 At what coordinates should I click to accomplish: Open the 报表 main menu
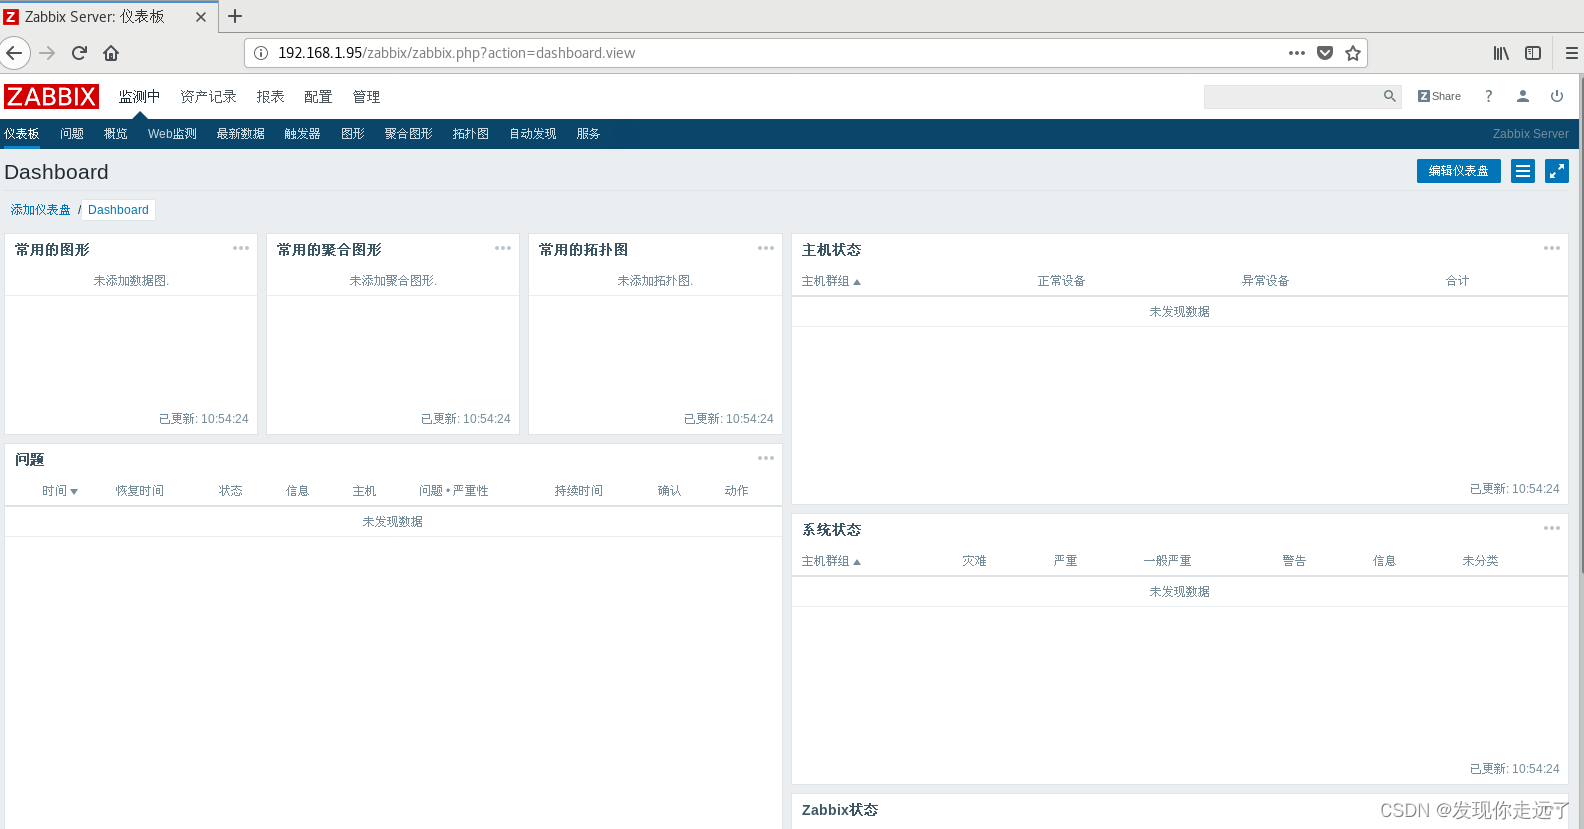click(270, 97)
